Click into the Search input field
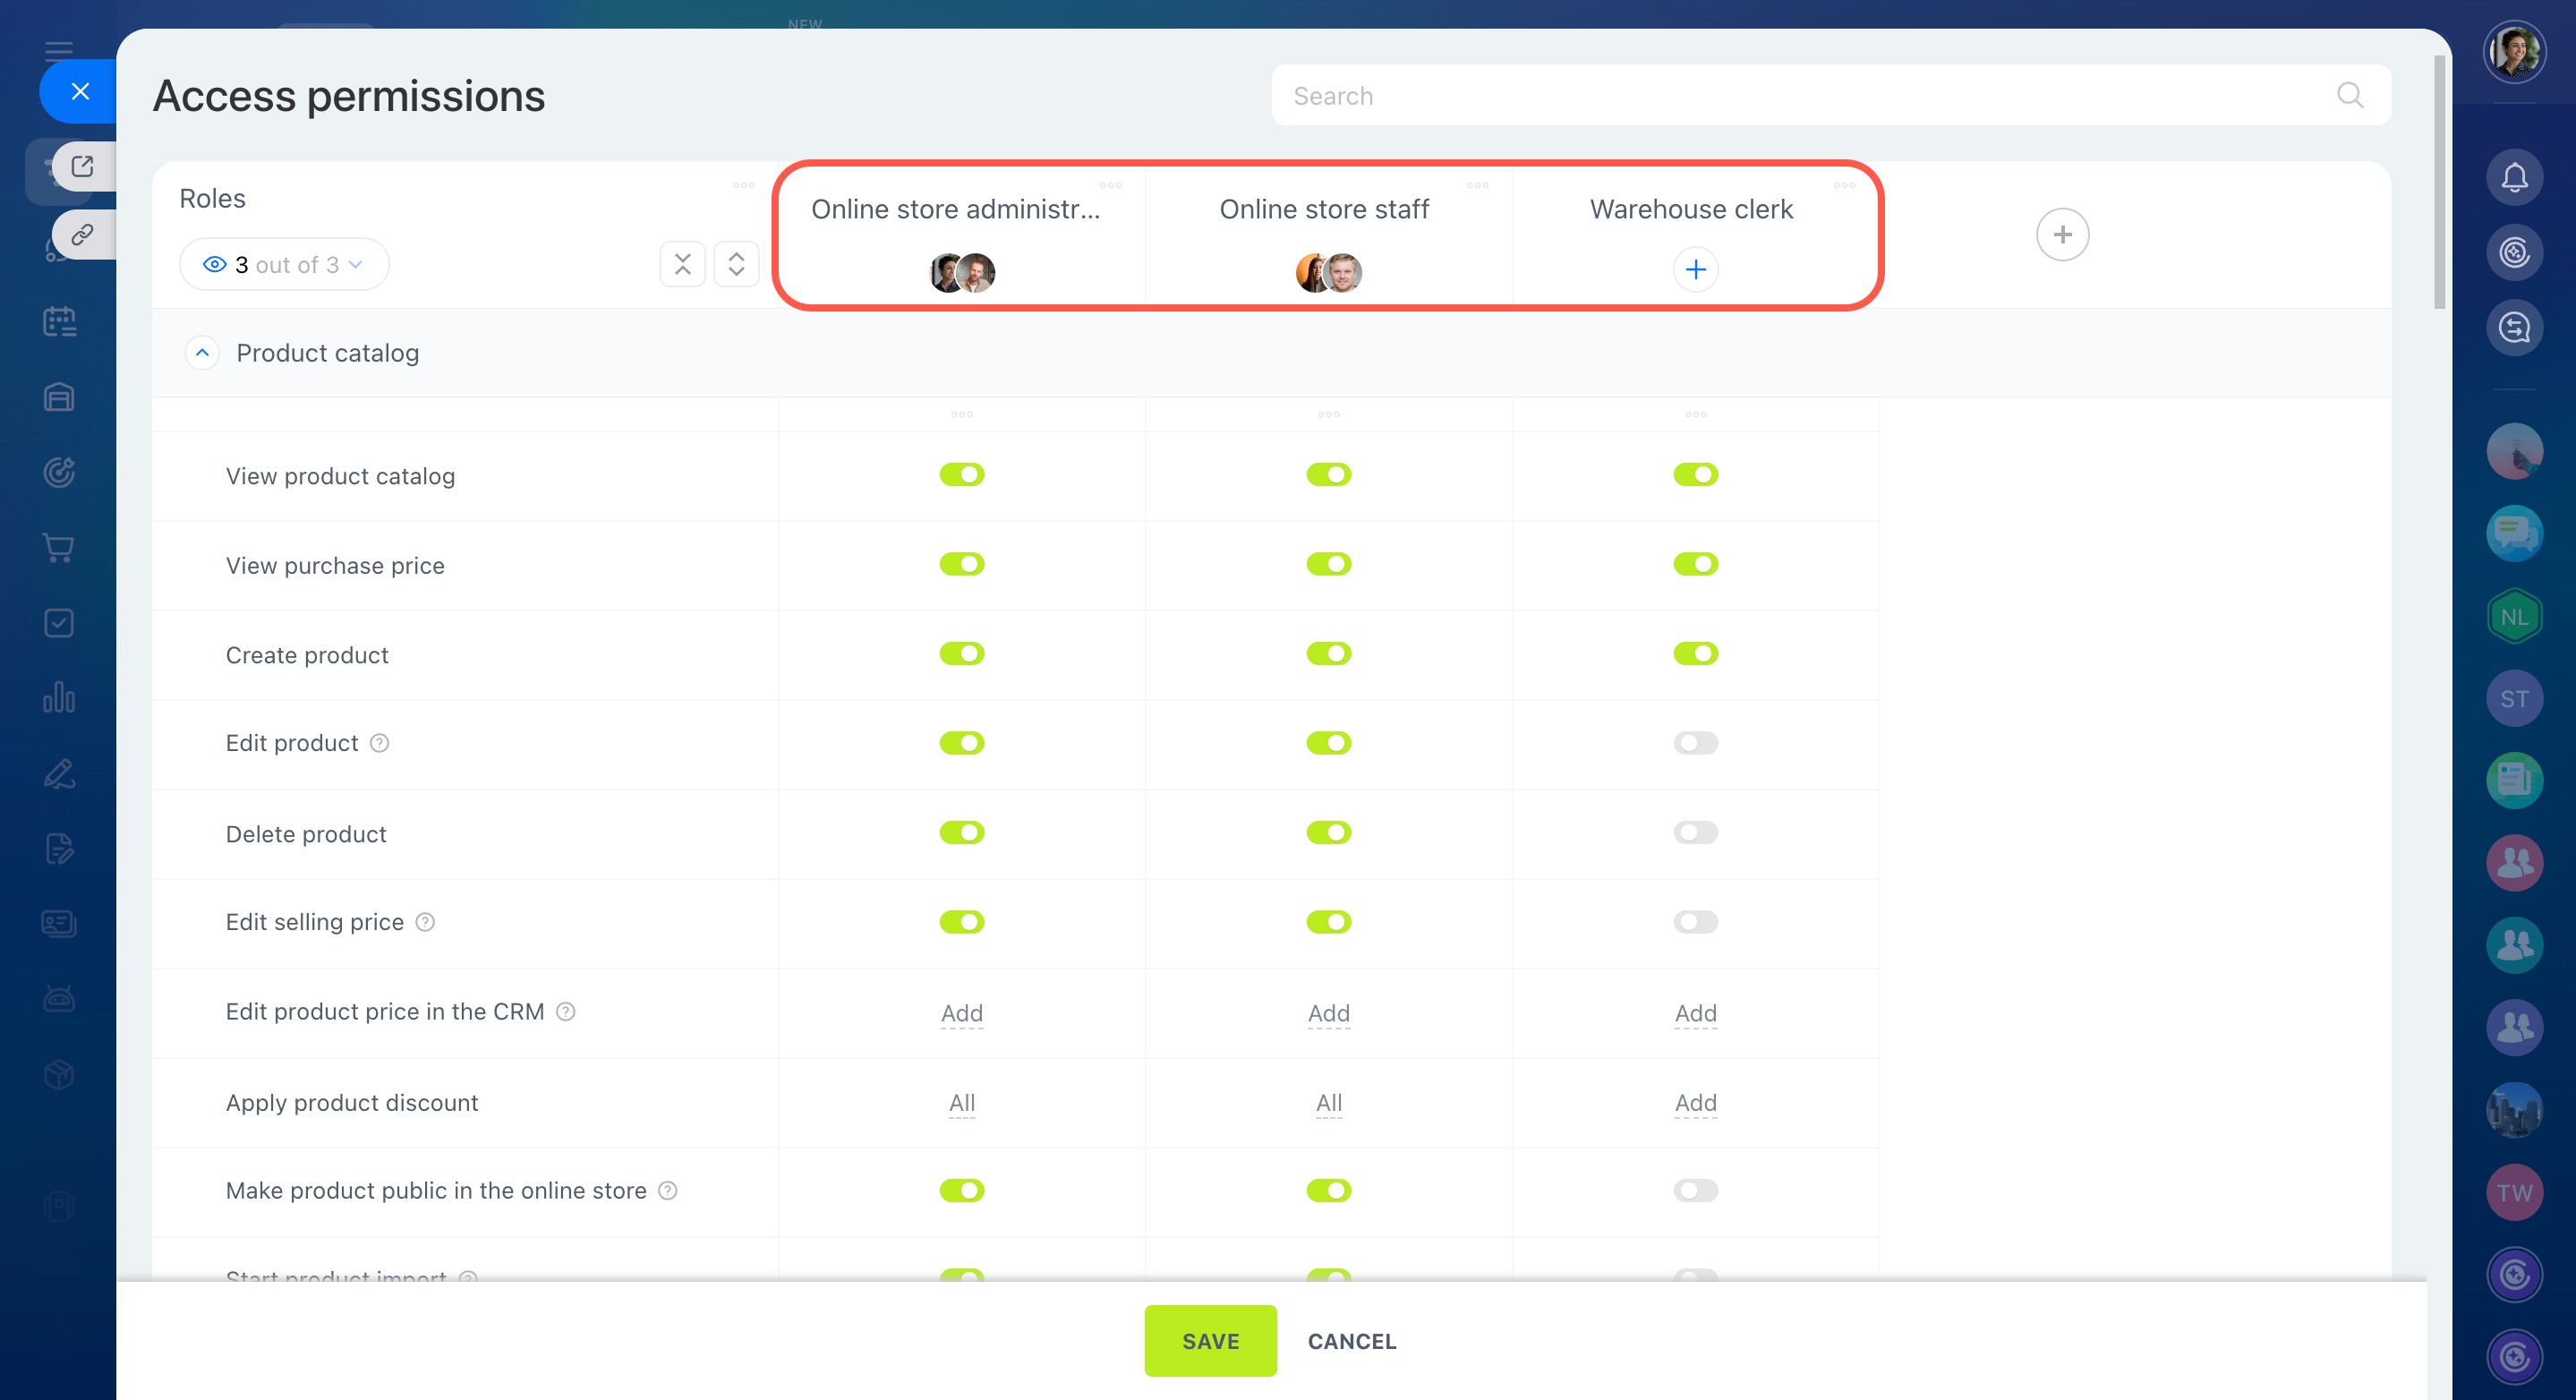This screenshot has width=2576, height=1400. pos(1800,96)
